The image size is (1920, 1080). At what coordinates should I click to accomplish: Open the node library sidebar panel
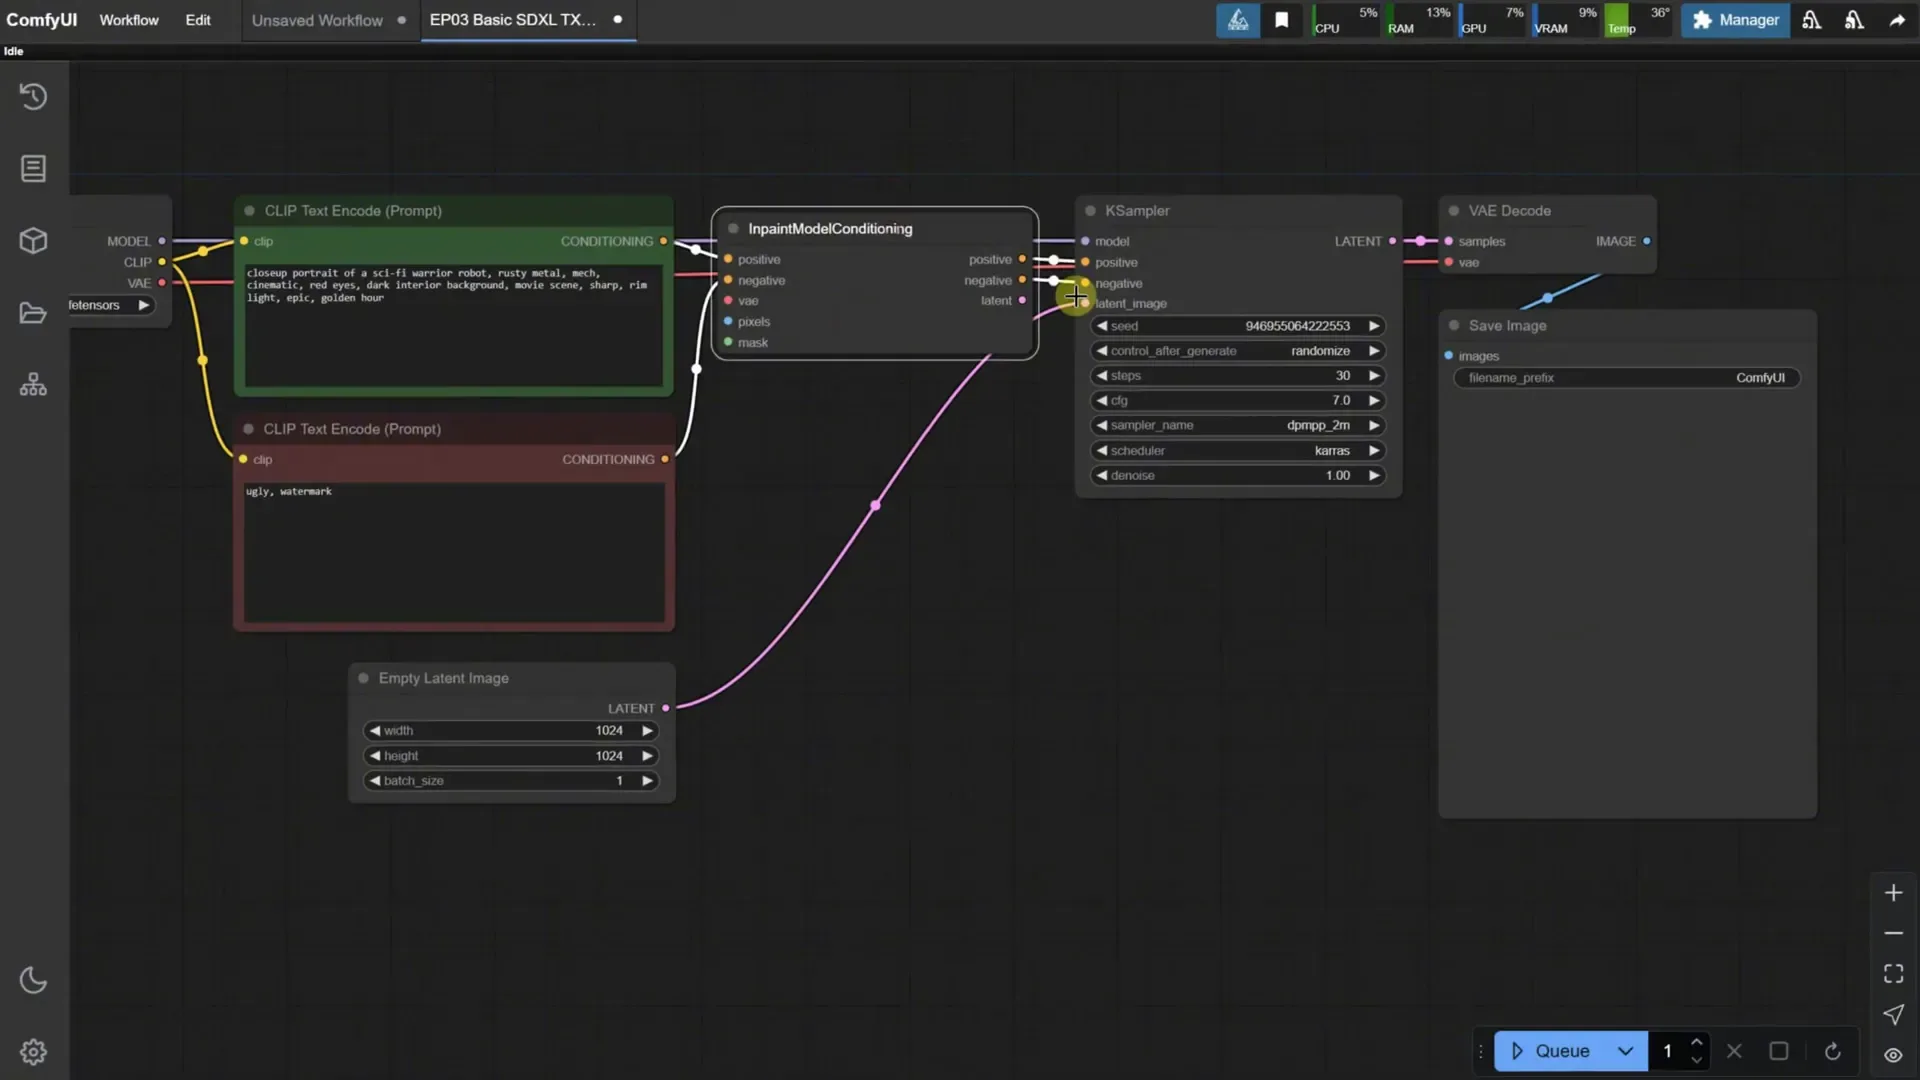[x=33, y=168]
